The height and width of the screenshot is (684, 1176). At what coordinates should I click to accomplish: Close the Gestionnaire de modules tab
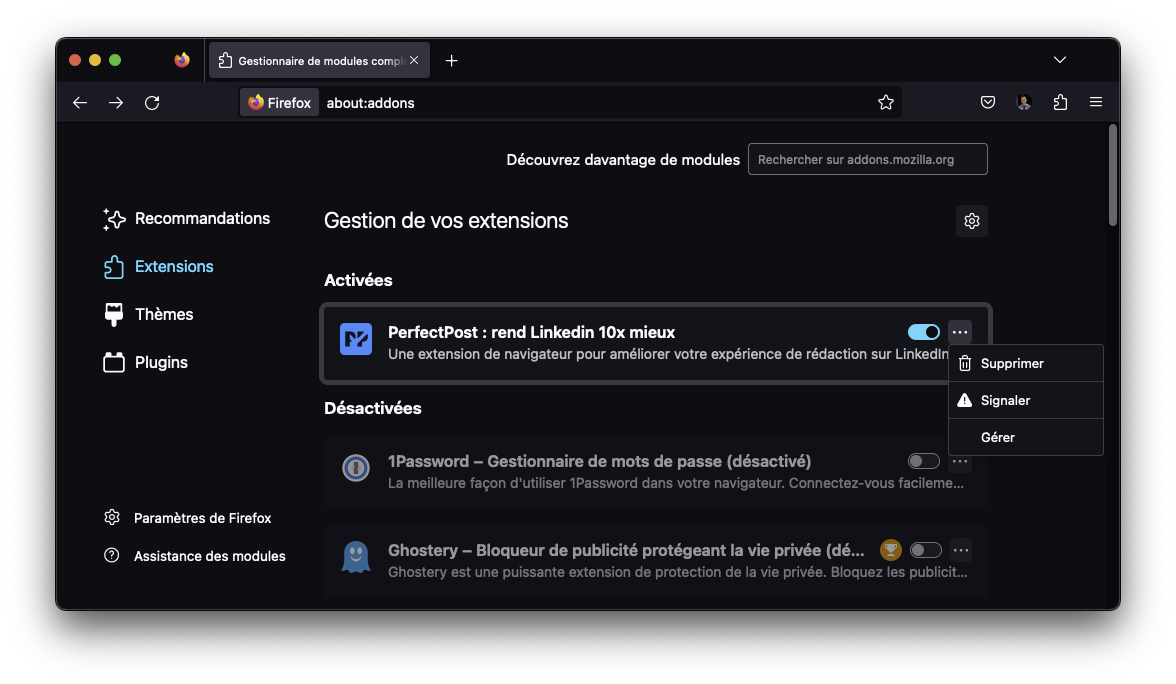point(414,60)
